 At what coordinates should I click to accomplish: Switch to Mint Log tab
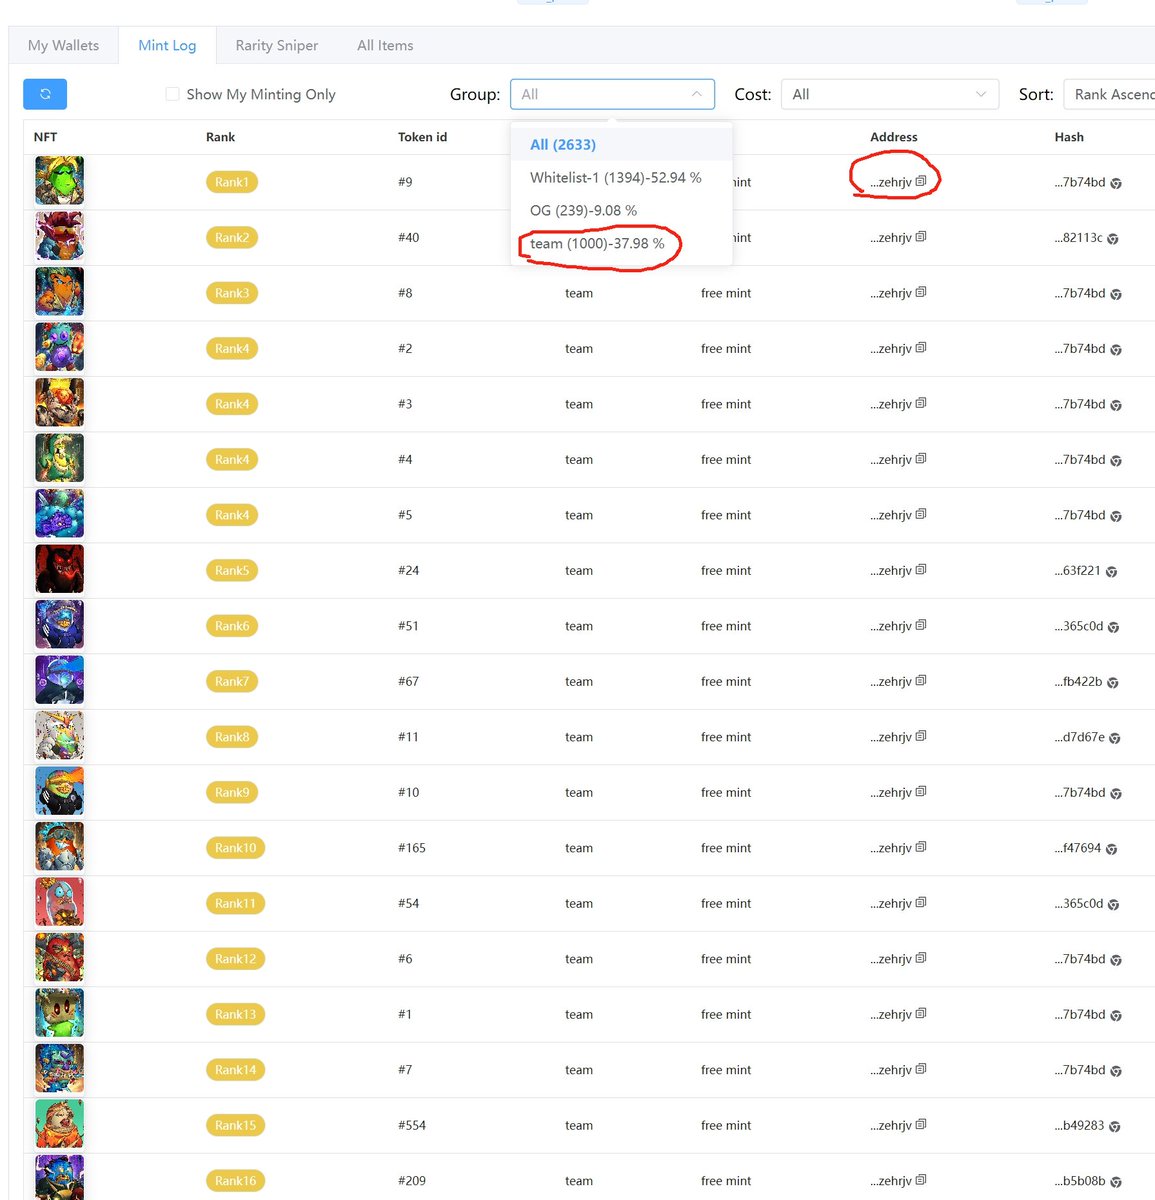167,45
